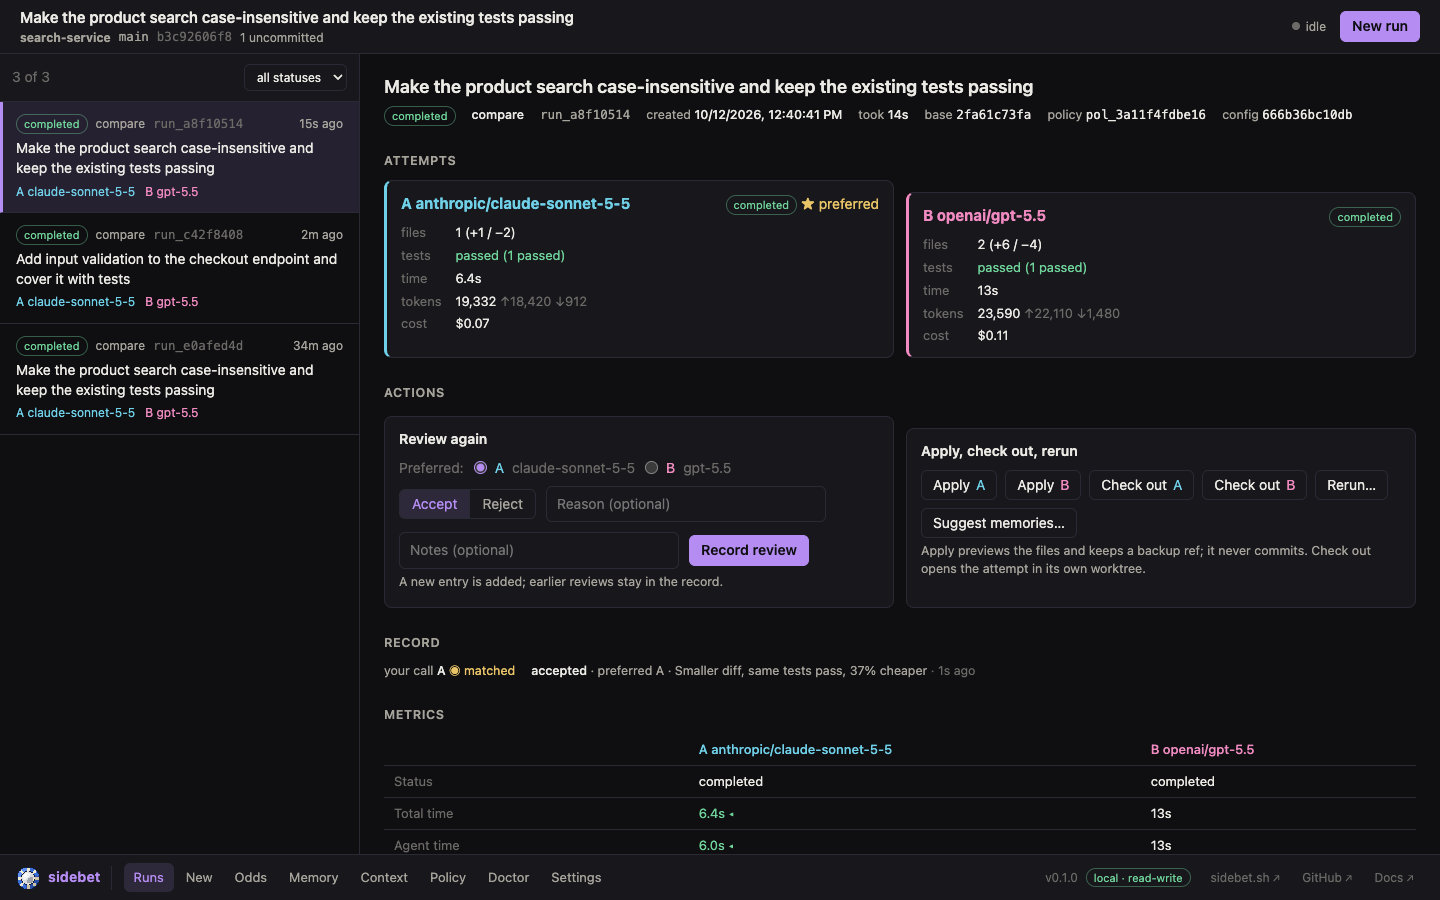Click the config hash 666b36bc10db

click(1307, 115)
